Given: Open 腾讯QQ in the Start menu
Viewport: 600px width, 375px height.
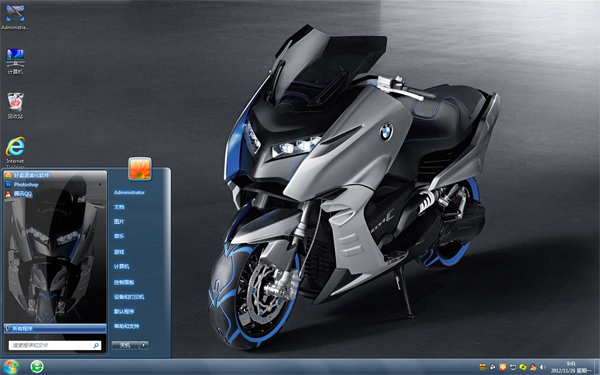Looking at the screenshot, I should 55,194.
